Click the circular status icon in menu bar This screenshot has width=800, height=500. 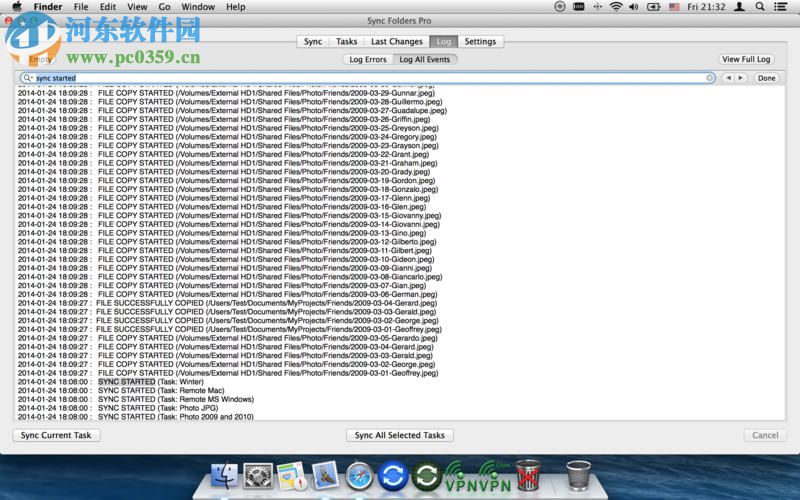pos(560,7)
